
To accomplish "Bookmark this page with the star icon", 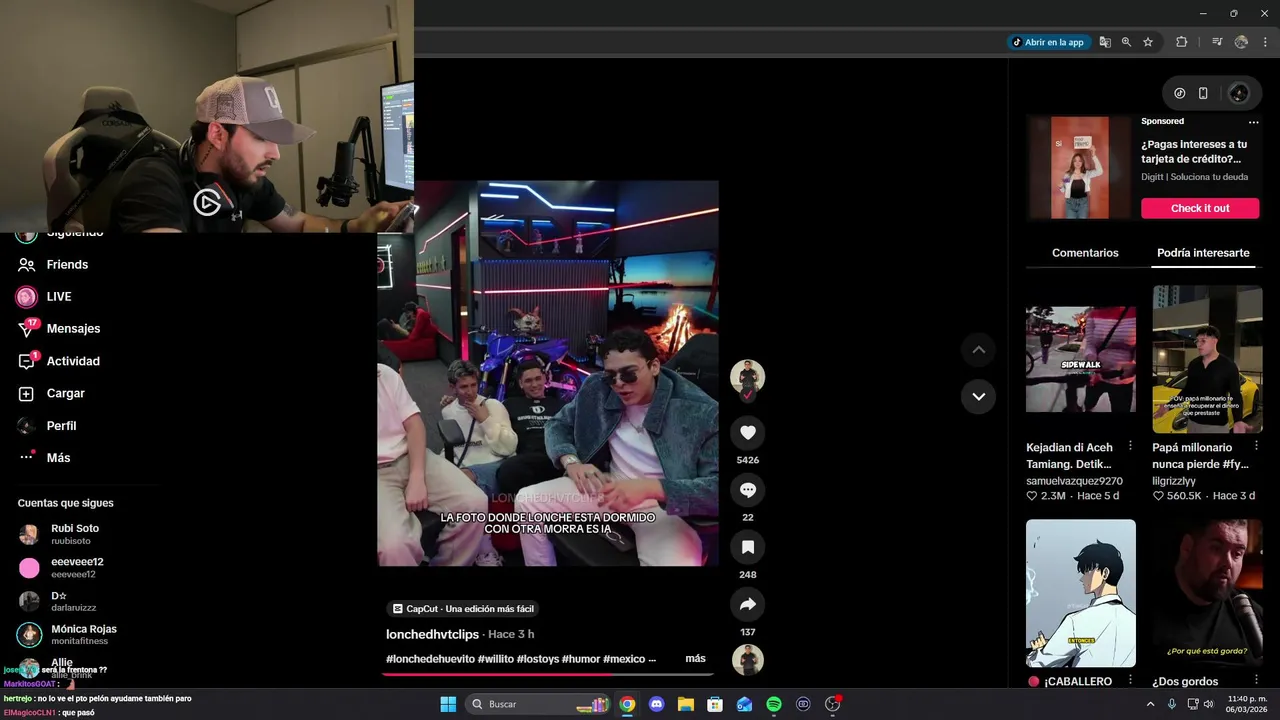I will (1148, 42).
